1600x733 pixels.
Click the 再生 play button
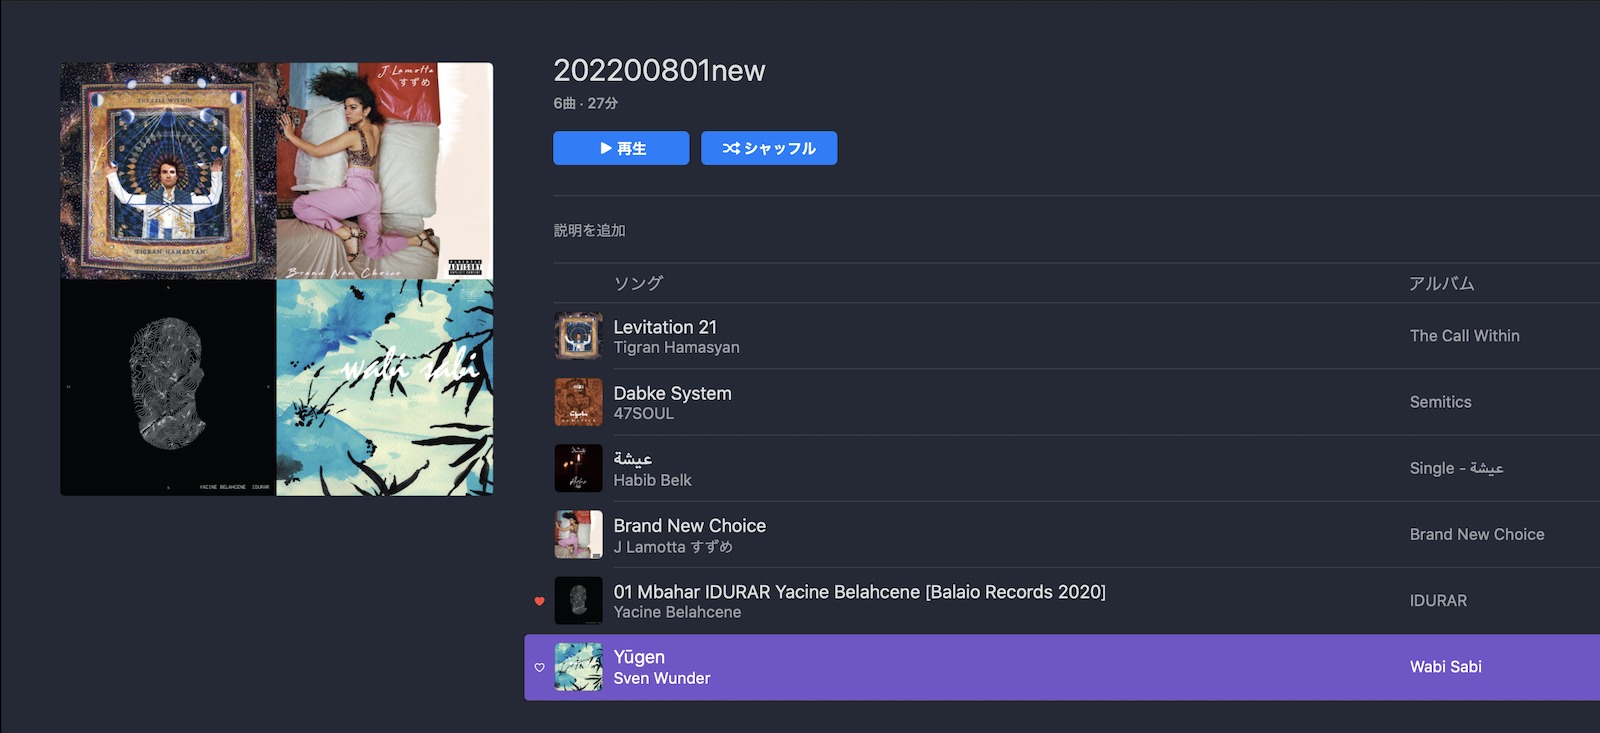621,148
